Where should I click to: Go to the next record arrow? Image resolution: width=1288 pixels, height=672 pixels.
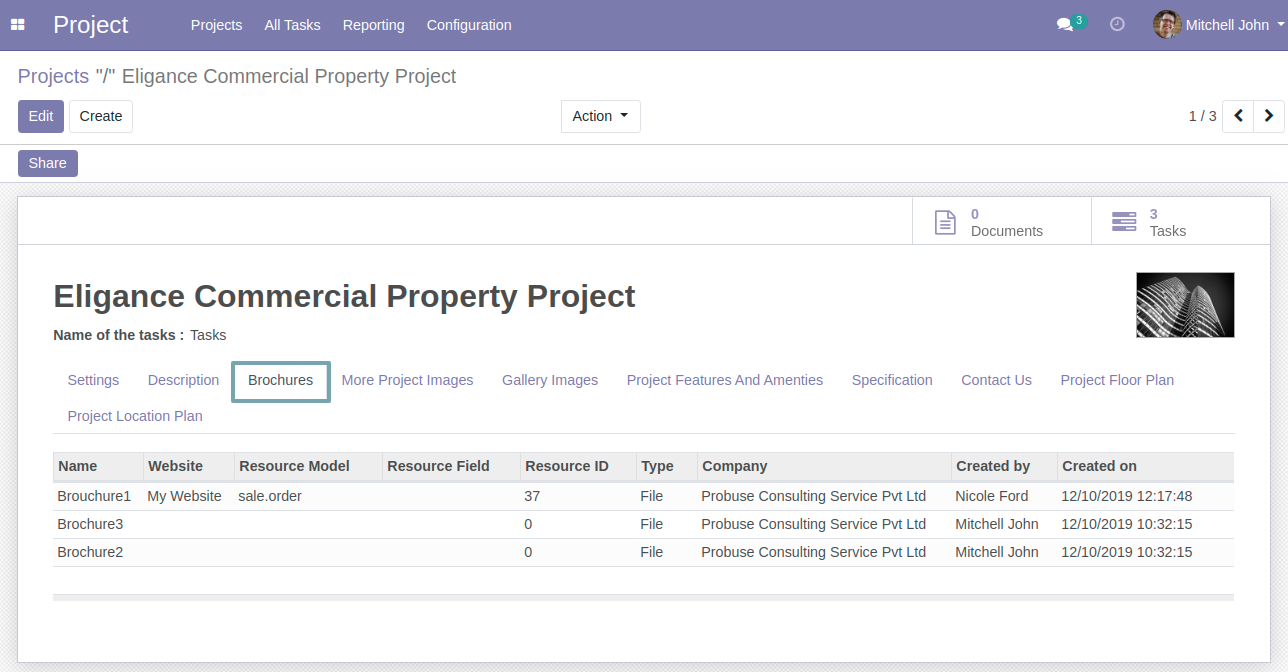(x=1269, y=116)
